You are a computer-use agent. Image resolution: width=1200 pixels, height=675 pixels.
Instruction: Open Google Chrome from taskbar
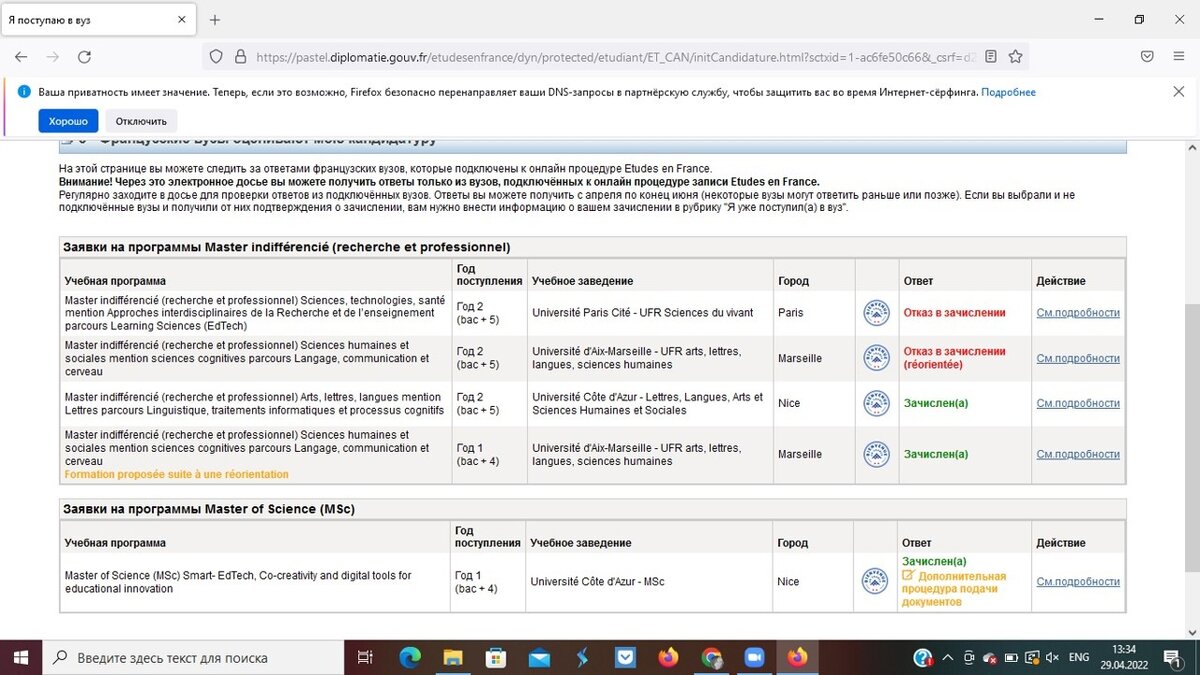711,657
